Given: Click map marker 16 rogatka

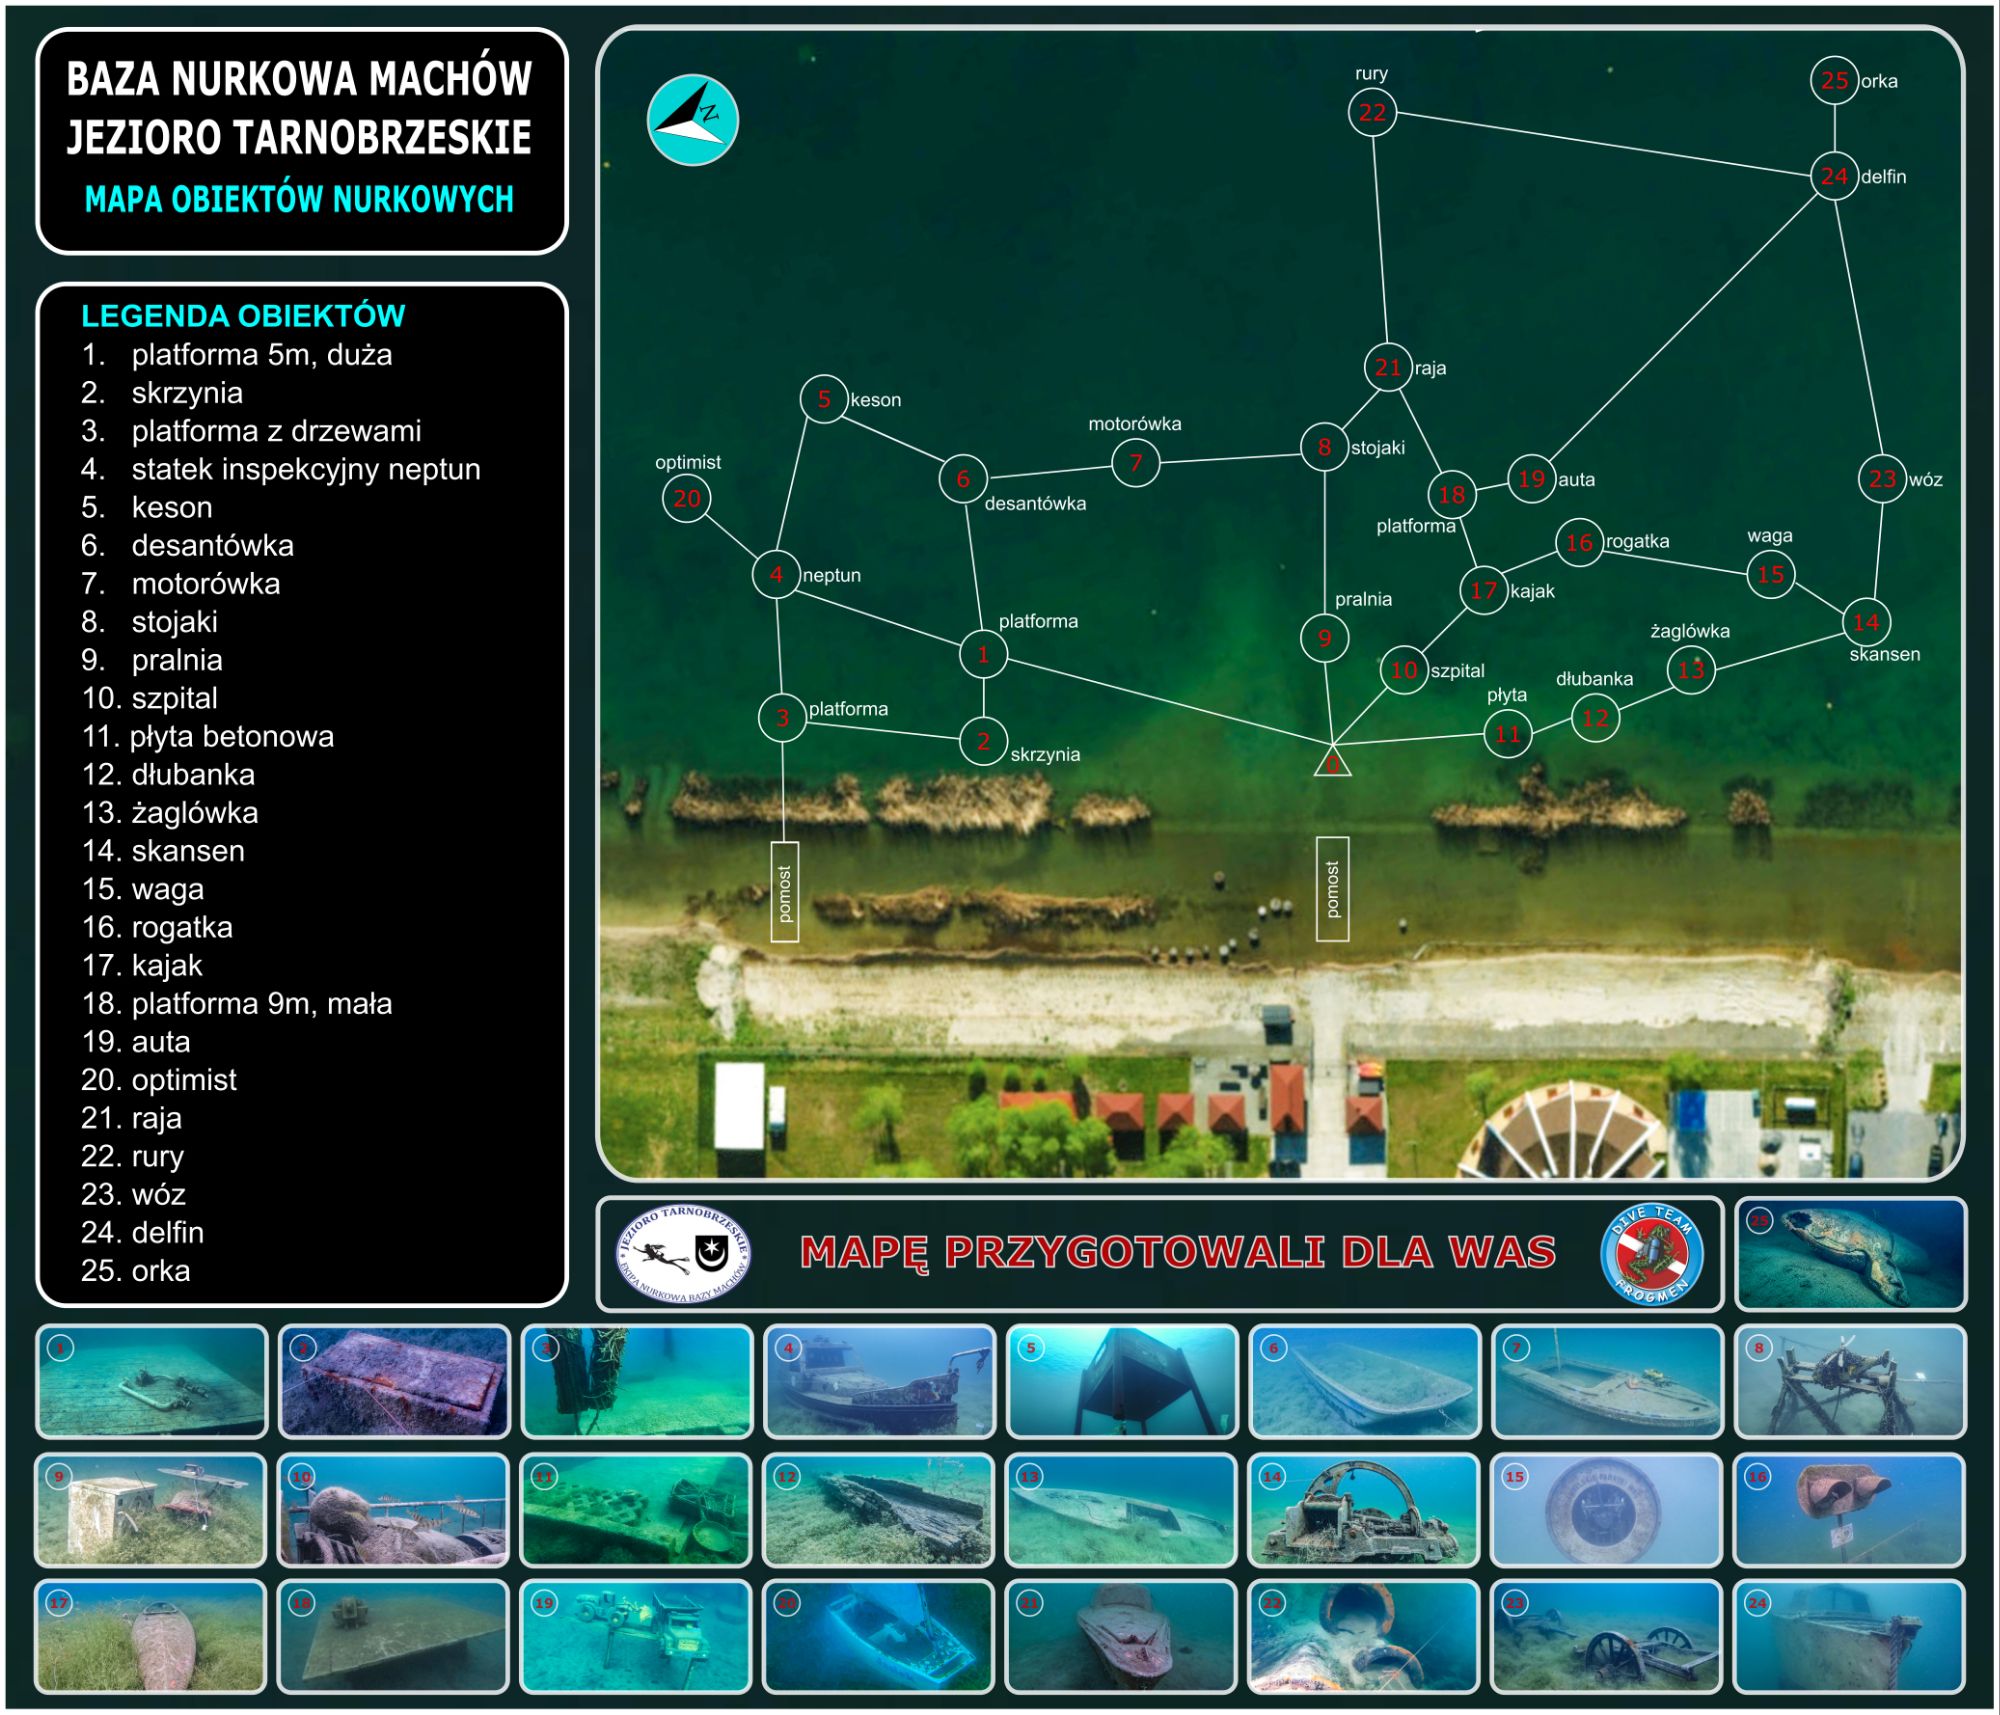Looking at the screenshot, I should 1579,542.
